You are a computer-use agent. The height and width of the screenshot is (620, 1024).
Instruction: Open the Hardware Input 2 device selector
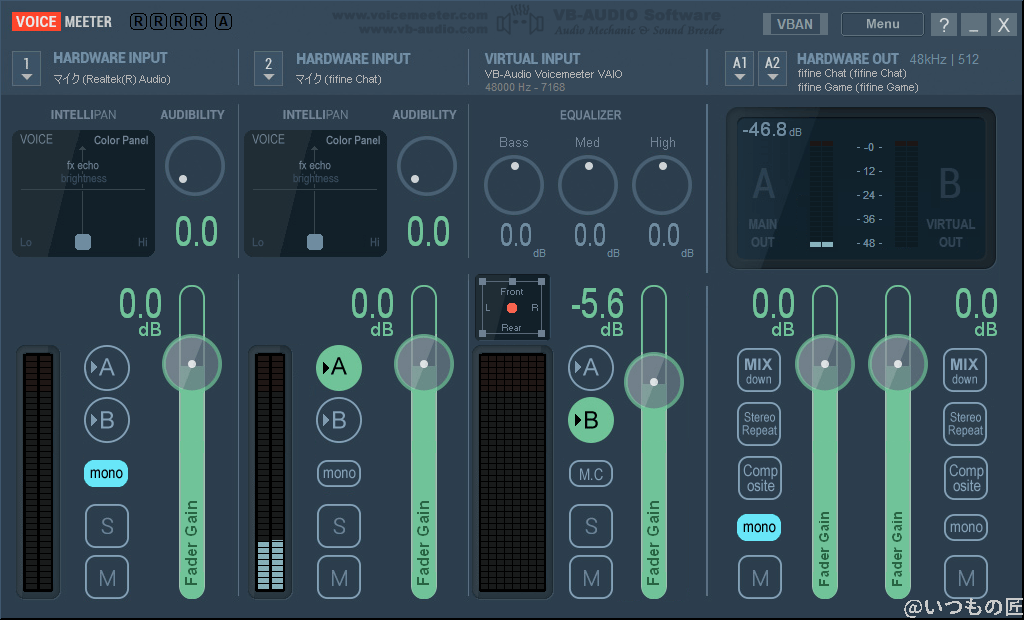pyautogui.click(x=268, y=68)
